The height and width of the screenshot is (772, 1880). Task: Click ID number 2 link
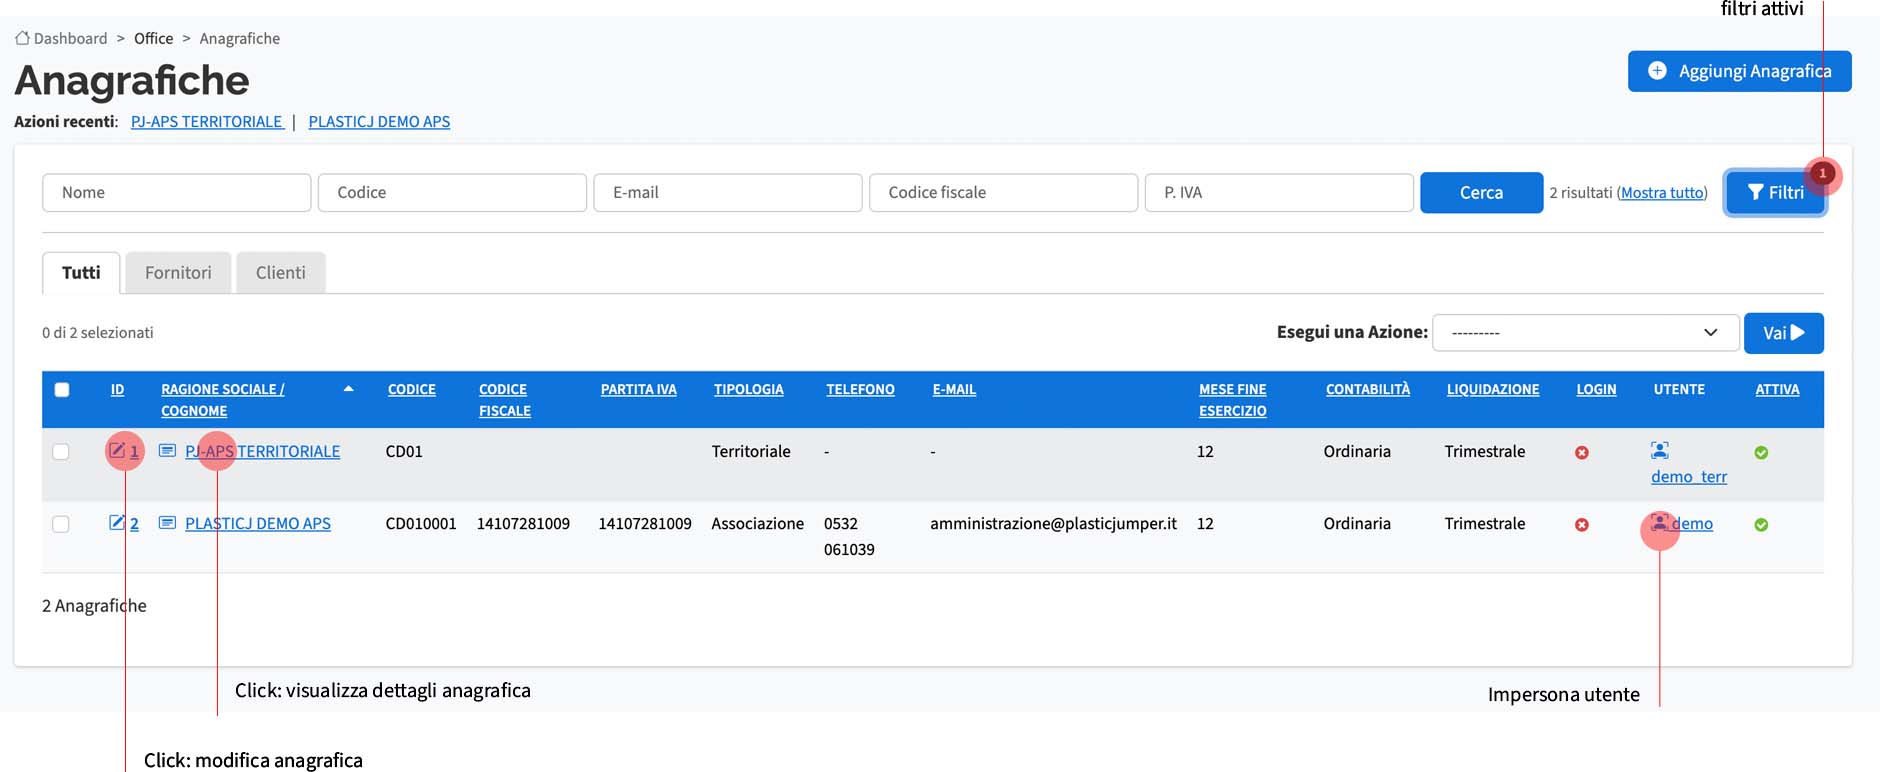[134, 524]
